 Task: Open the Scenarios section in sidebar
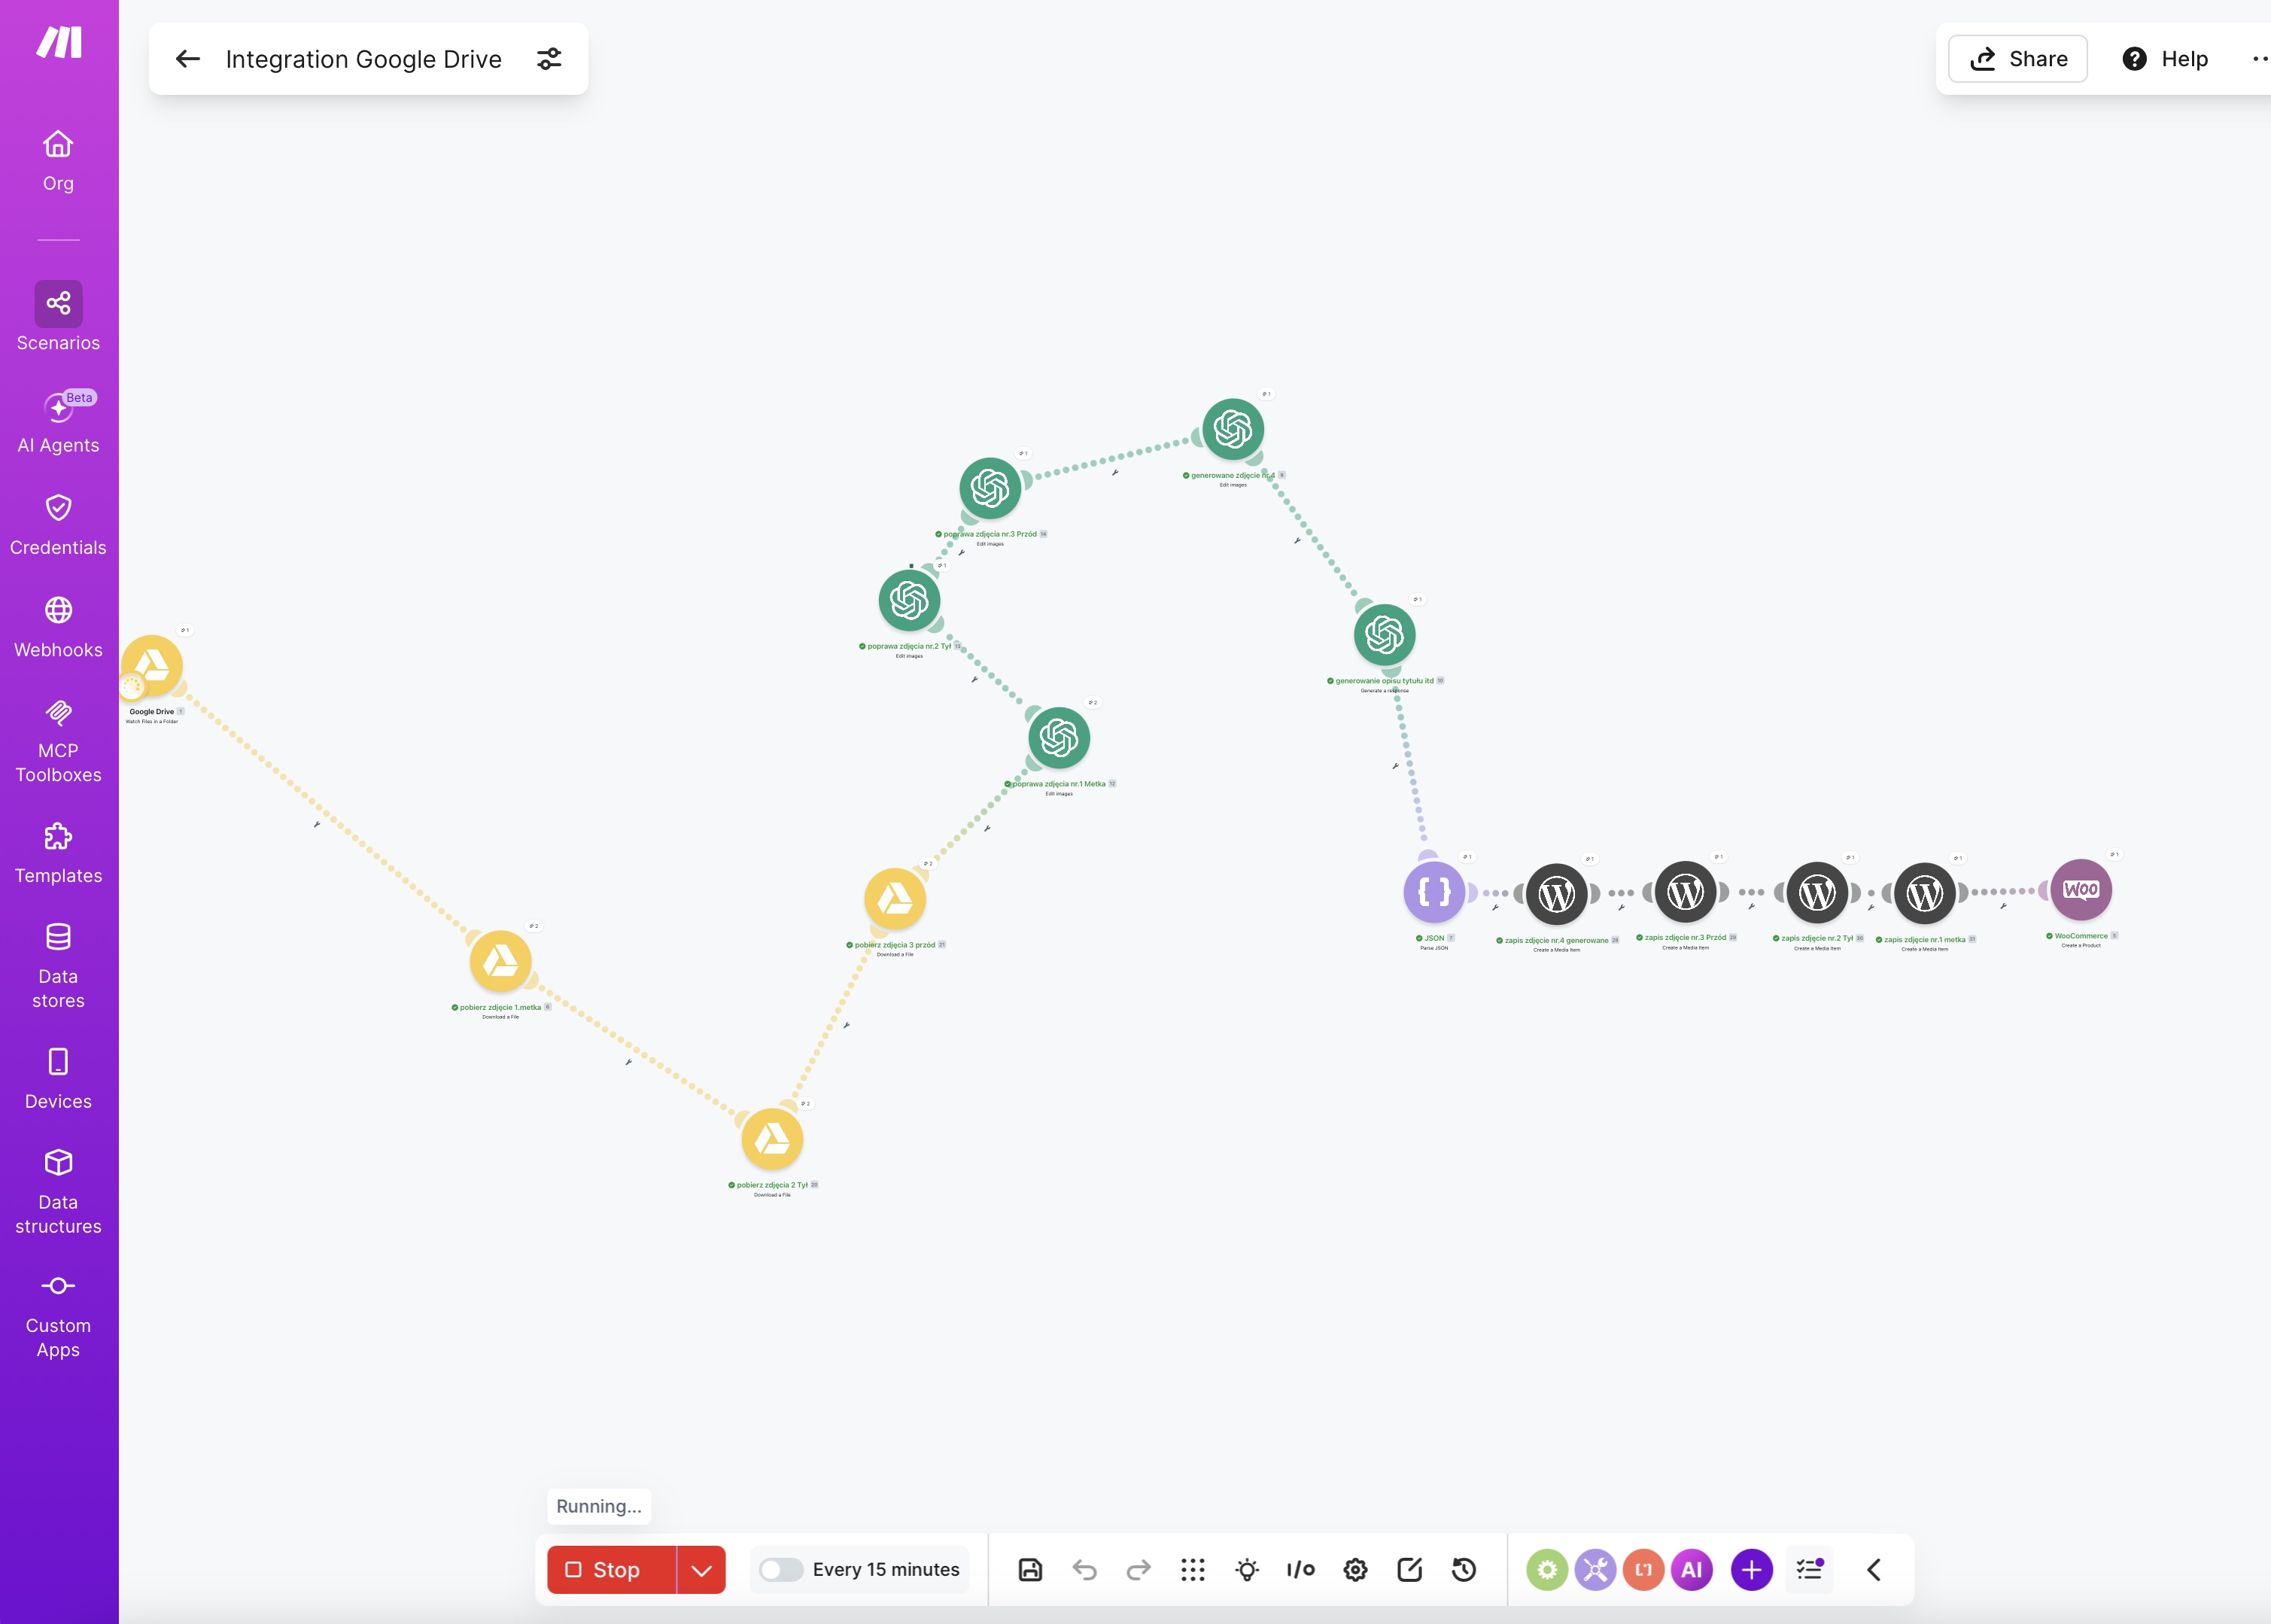click(58, 317)
